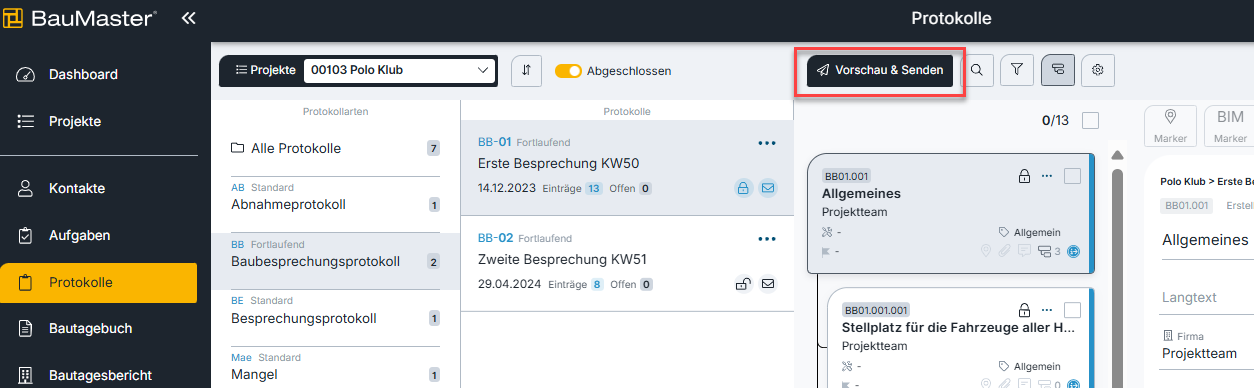Click the scrollbar up arrow of entries list
The width and height of the screenshot is (1254, 388).
(x=1118, y=155)
